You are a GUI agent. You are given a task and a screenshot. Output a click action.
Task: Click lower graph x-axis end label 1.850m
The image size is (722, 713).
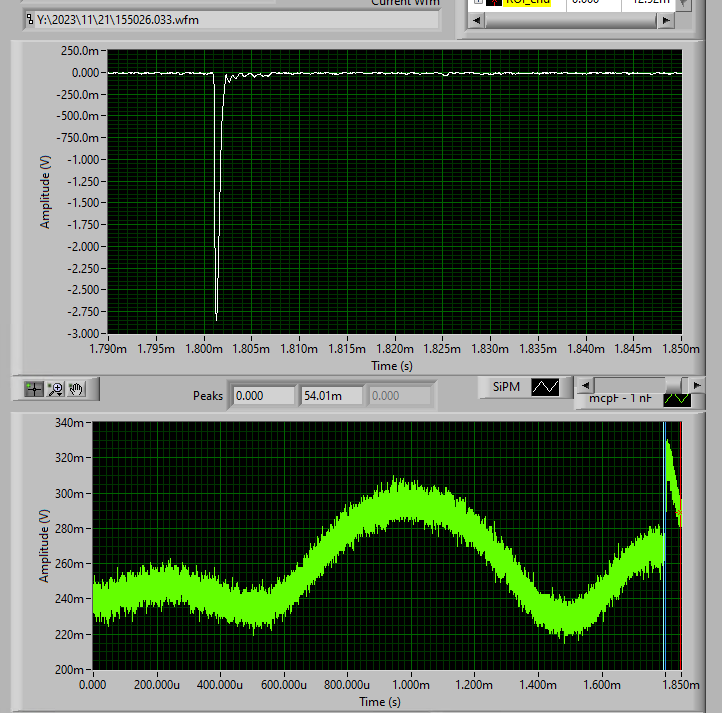681,685
